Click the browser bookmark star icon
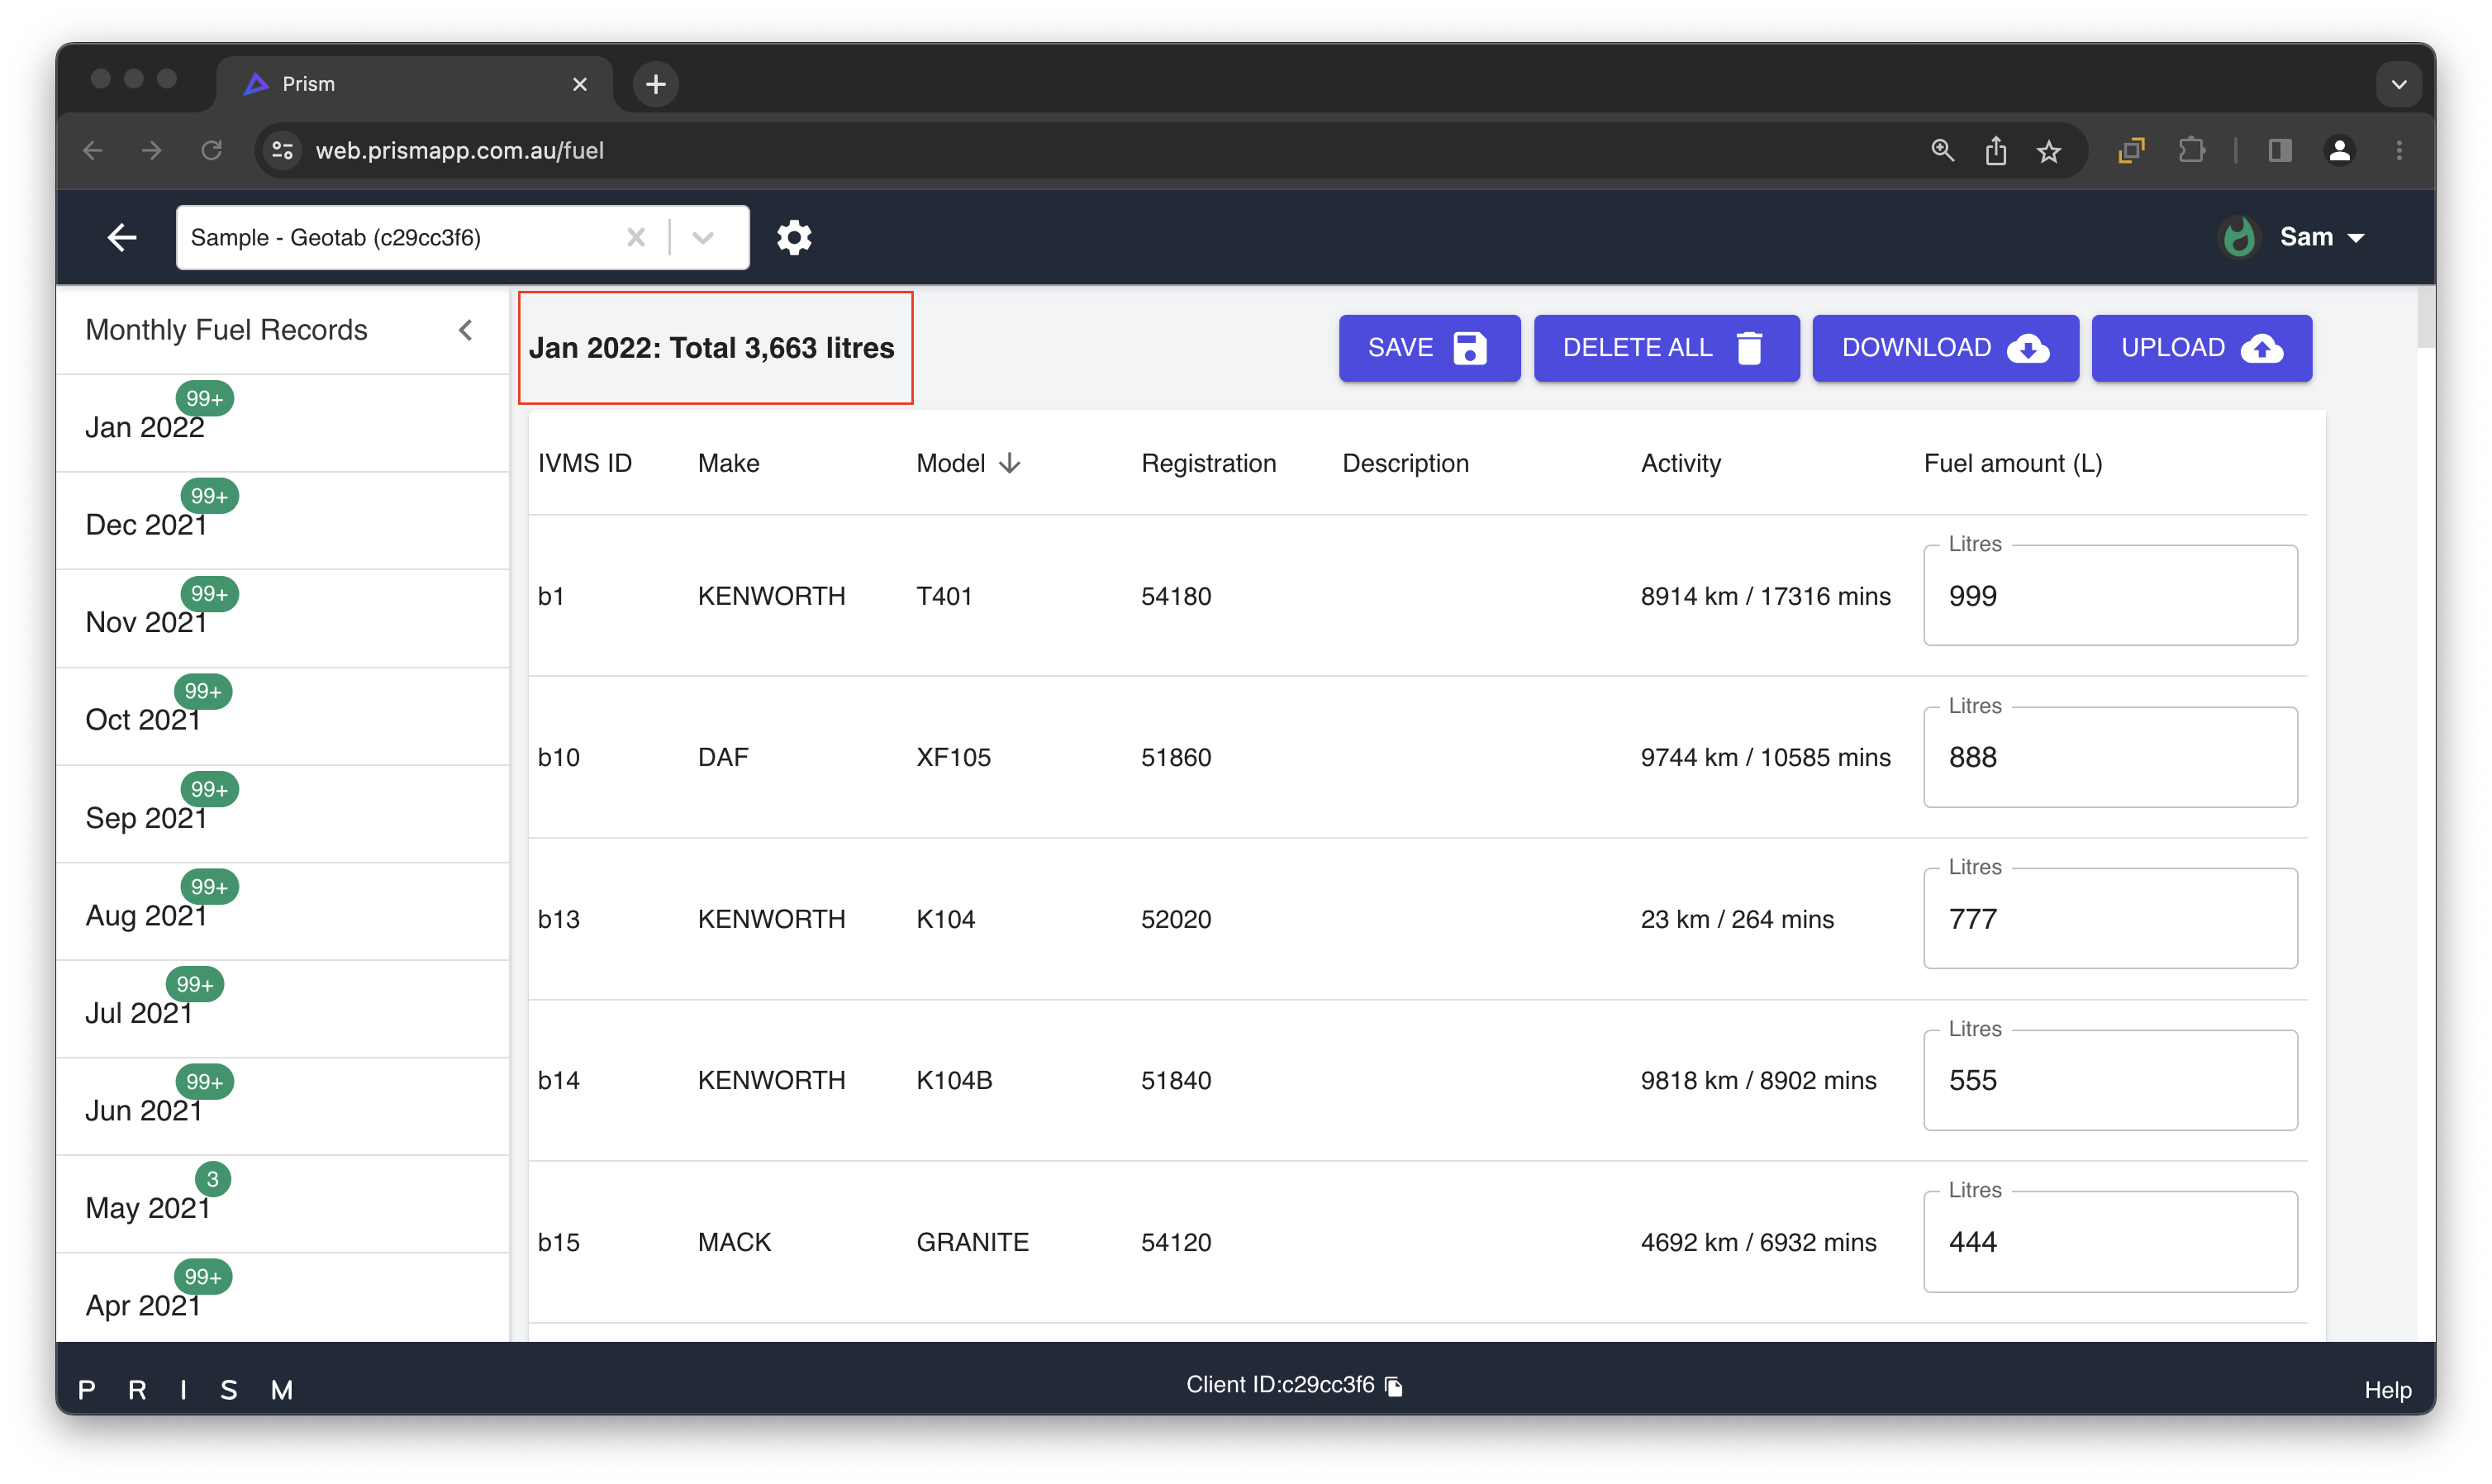The width and height of the screenshot is (2492, 1484). [x=2049, y=151]
